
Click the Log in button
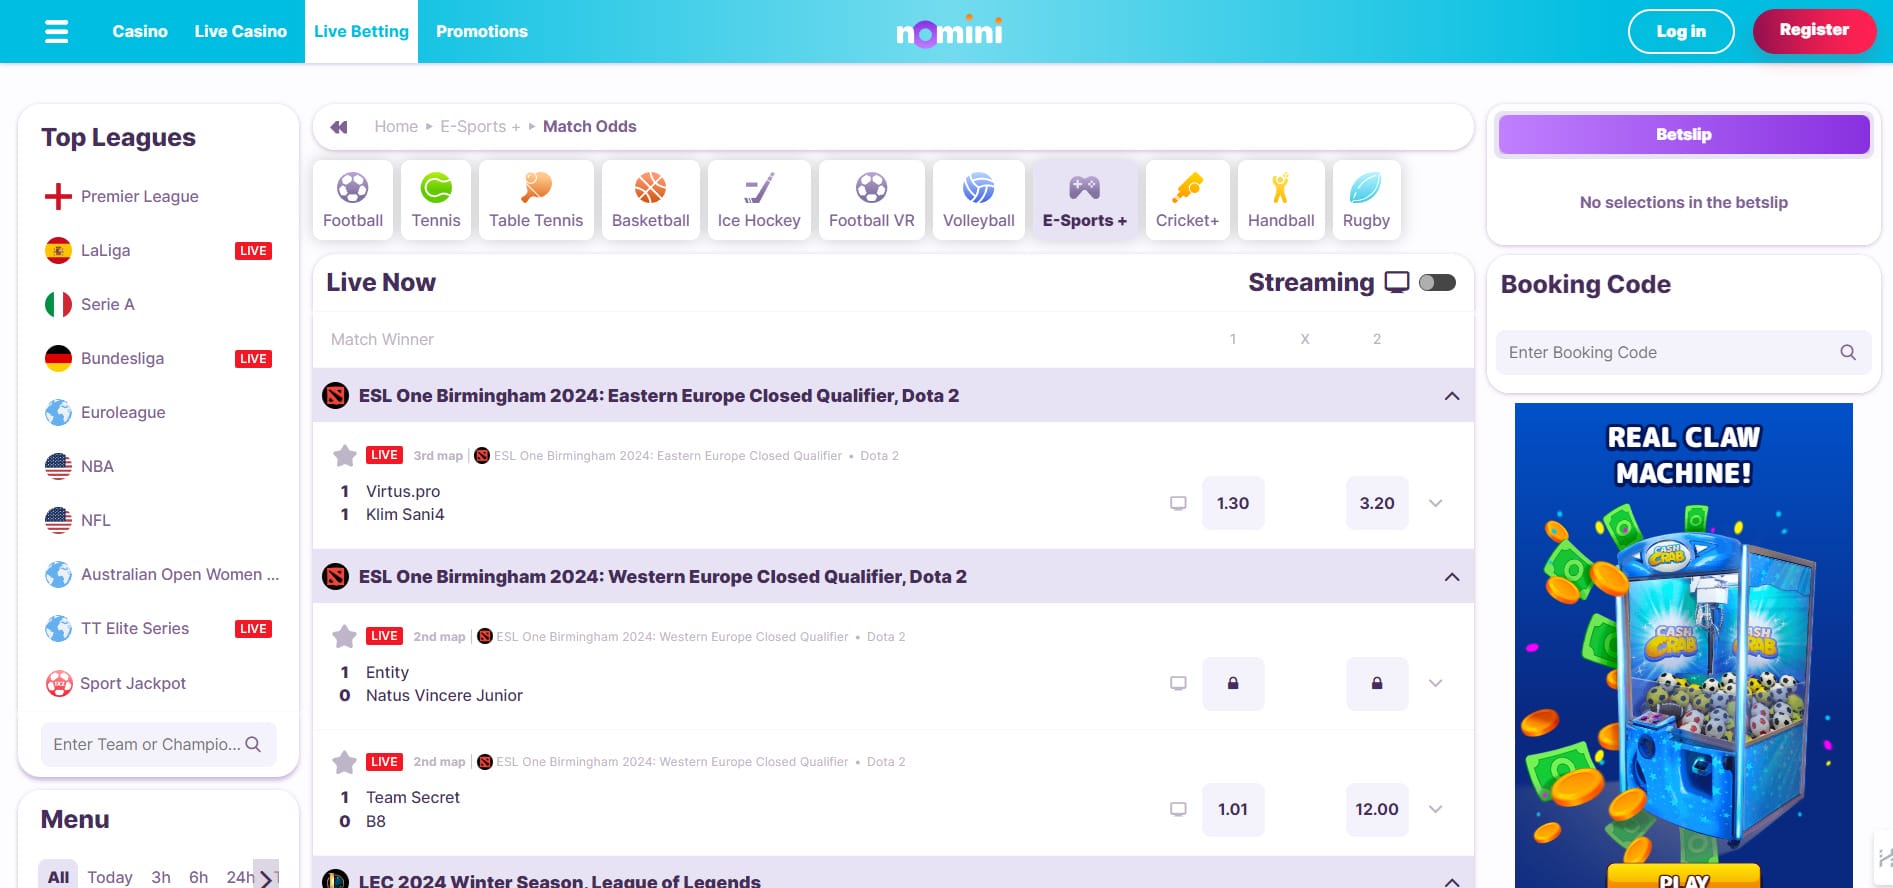point(1681,32)
